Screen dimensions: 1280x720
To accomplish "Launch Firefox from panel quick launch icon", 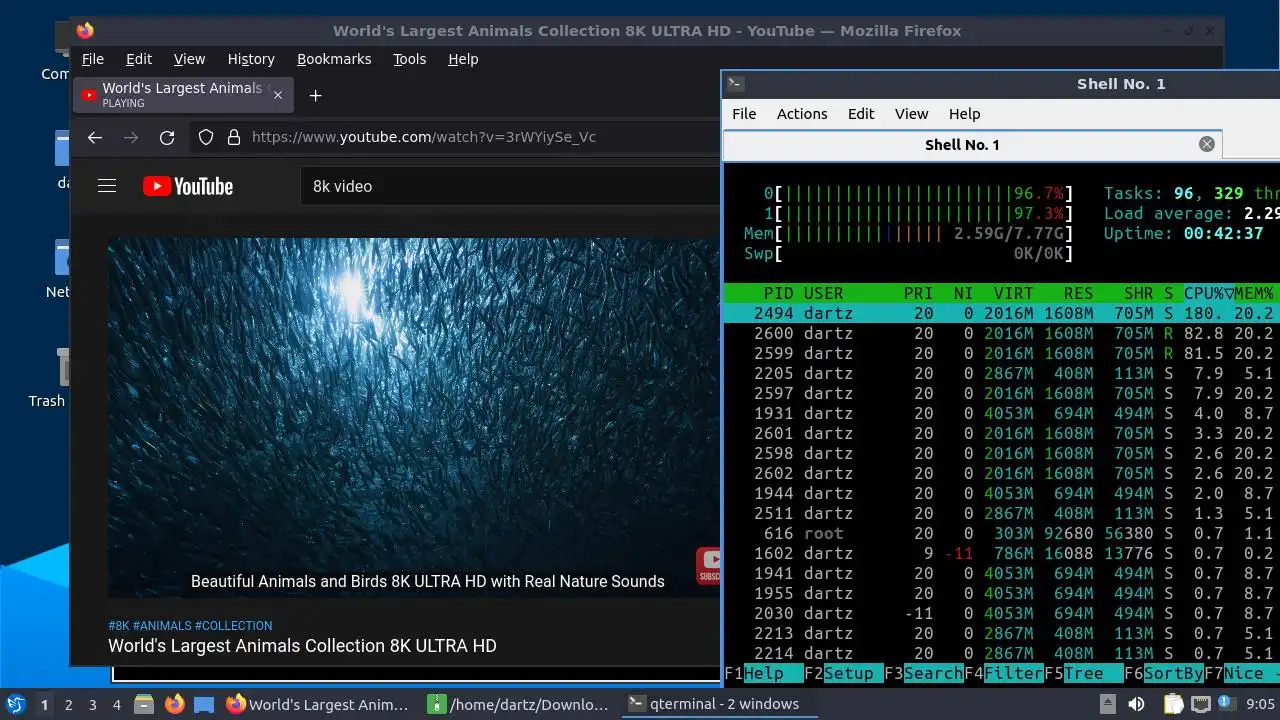I will [x=174, y=704].
